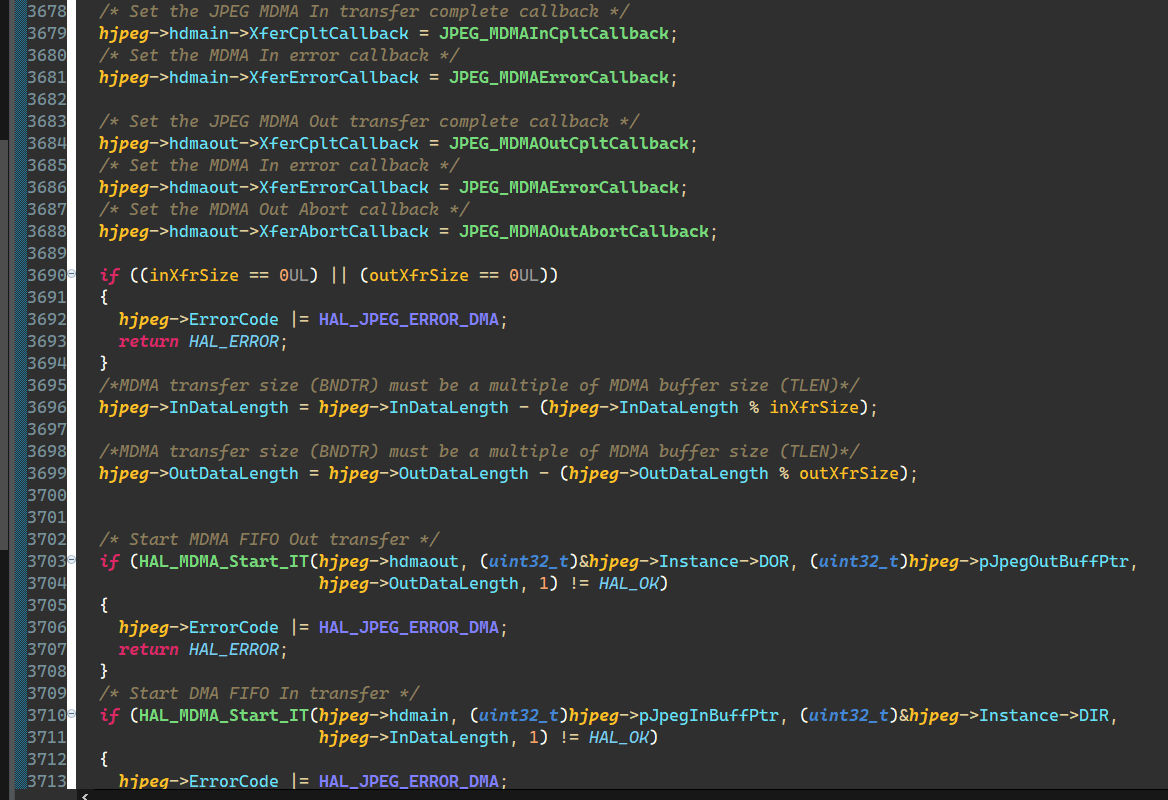The width and height of the screenshot is (1168, 800).
Task: Click line number 3701 in the gutter
Action: coord(47,518)
